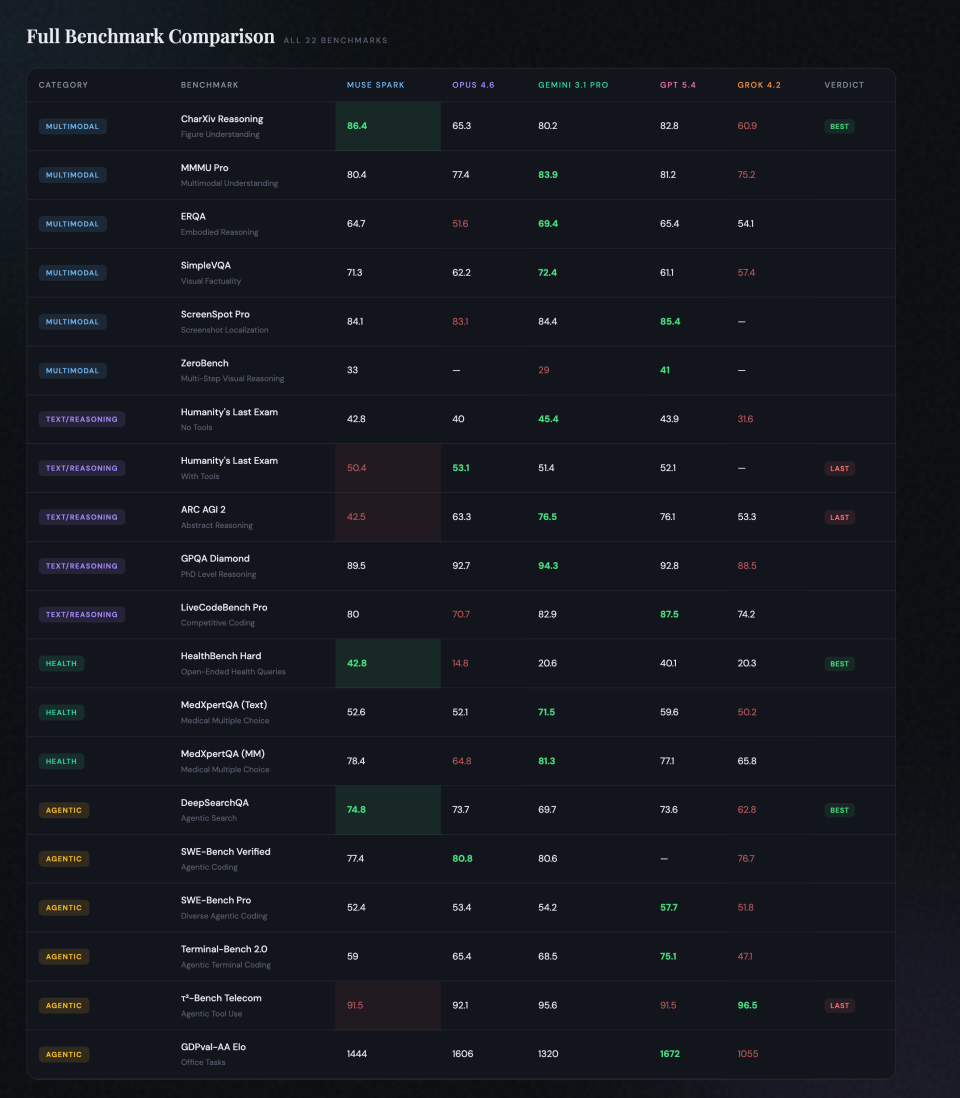This screenshot has height=1098, width=960.
Task: Click the 1672 GDPval-AA Elo score
Action: pyautogui.click(x=670, y=1054)
